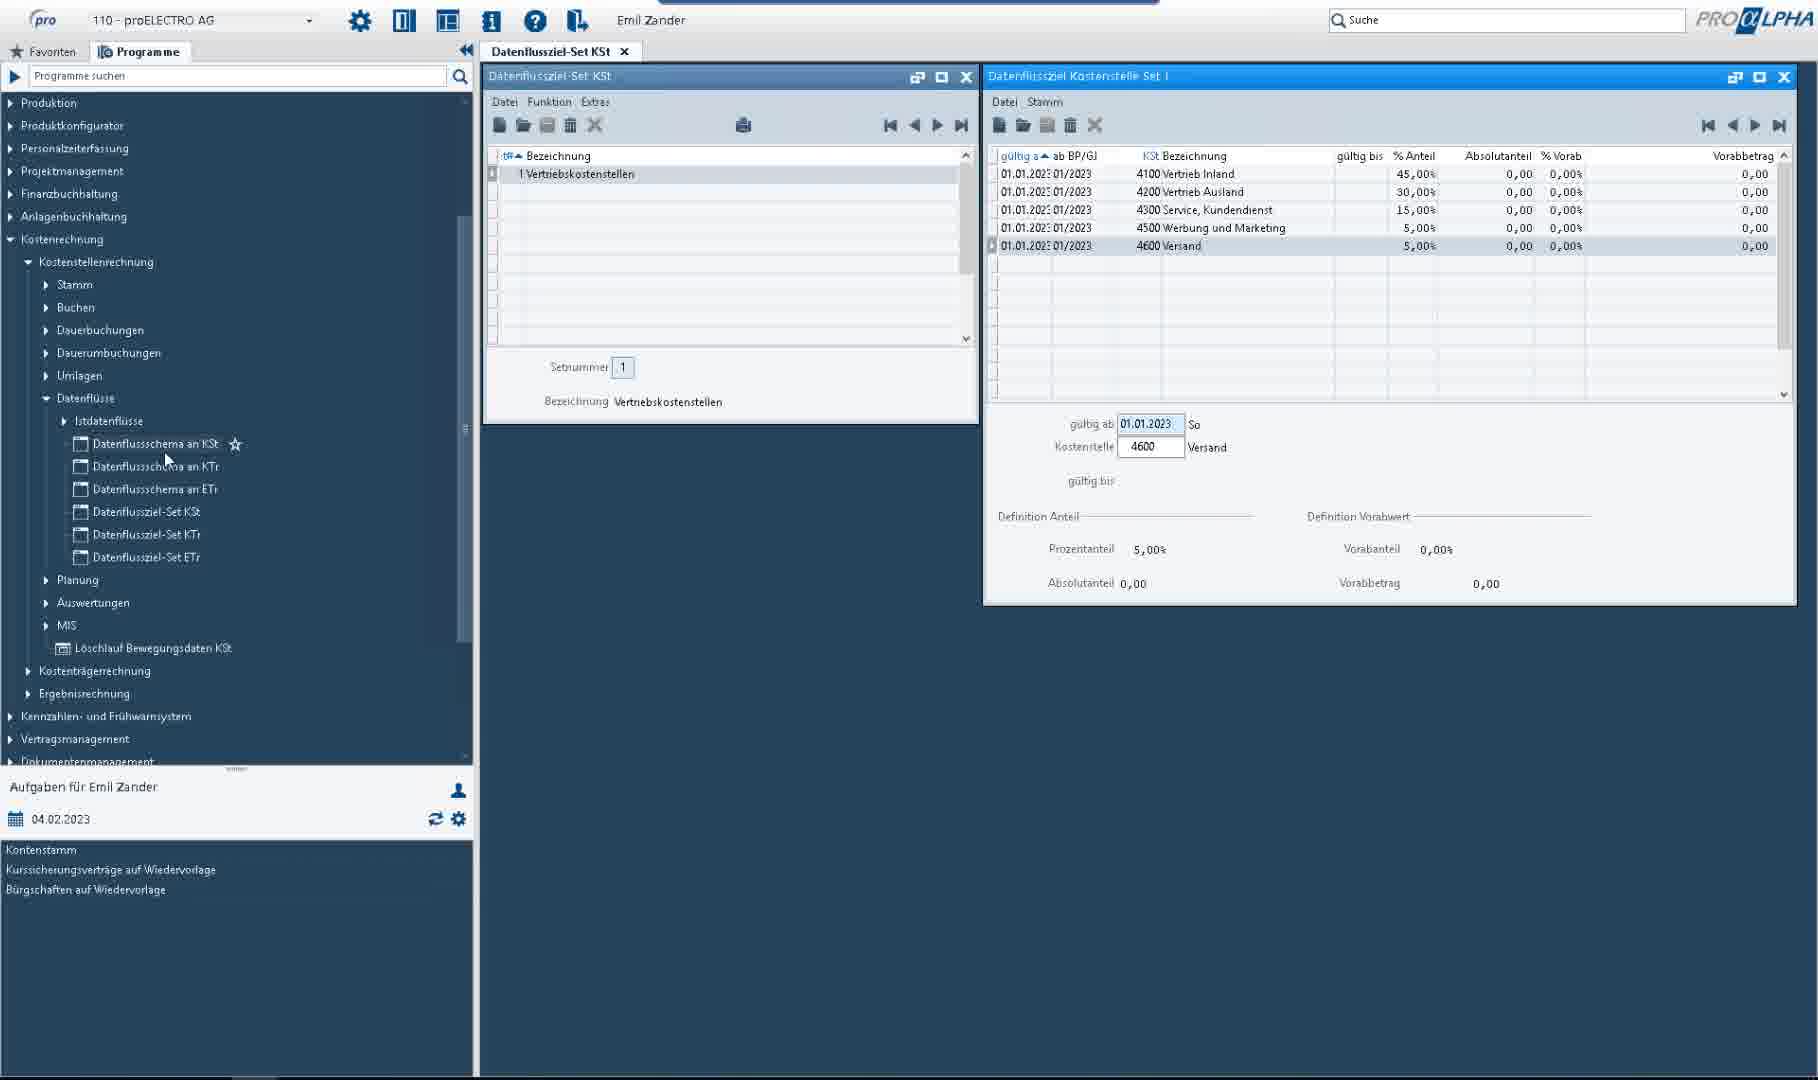This screenshot has width=1818, height=1080.
Task: Jump to last record in Datenflussziel Kostenstelle window
Action: pos(1779,125)
